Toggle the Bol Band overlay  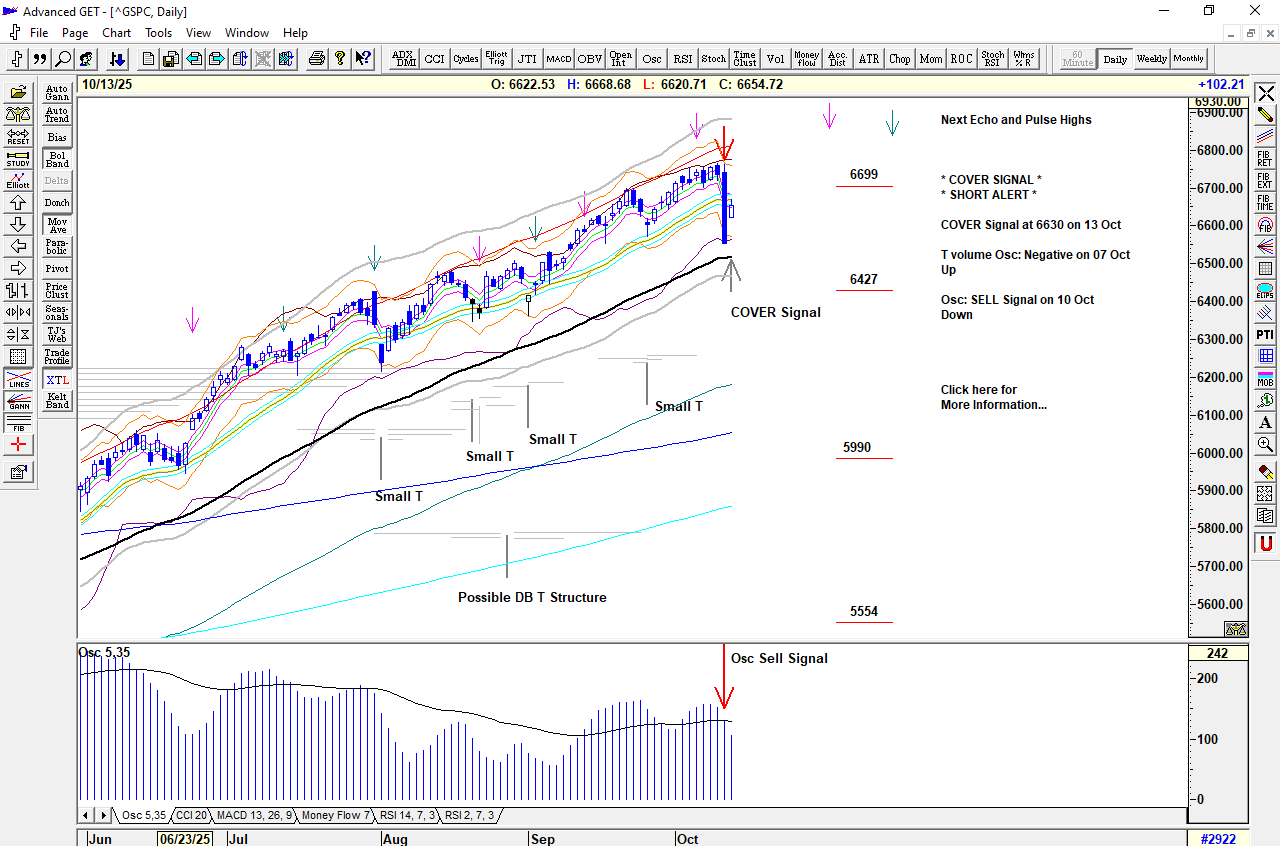pyautogui.click(x=57, y=160)
